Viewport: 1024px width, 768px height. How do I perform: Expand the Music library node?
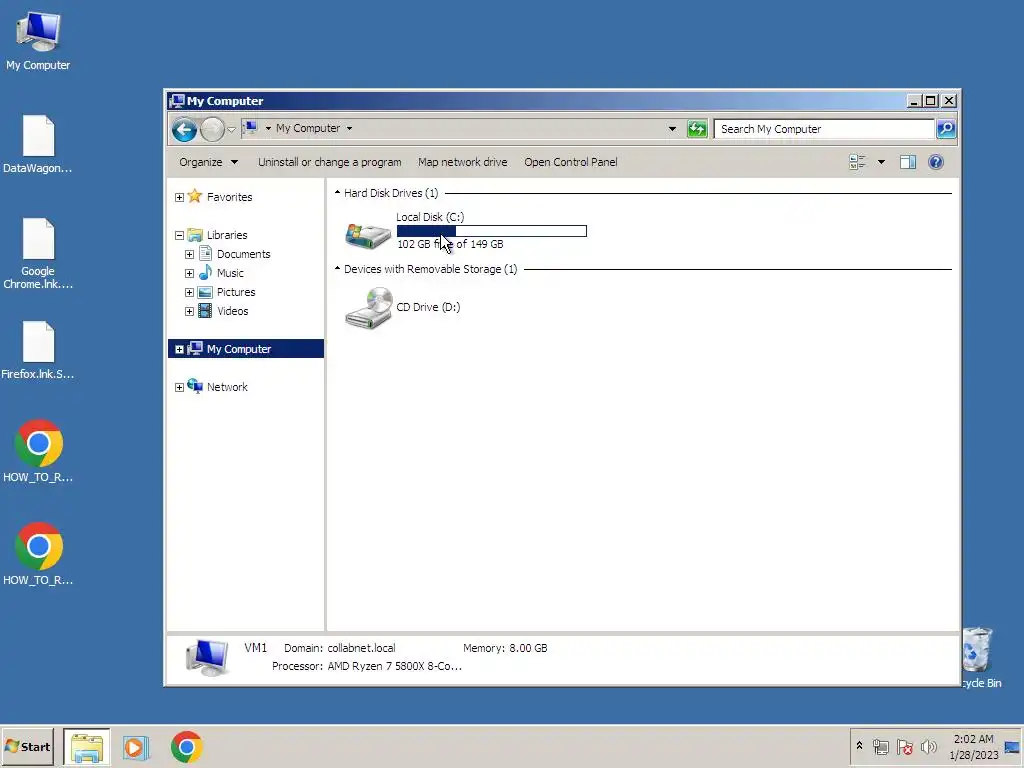189,273
